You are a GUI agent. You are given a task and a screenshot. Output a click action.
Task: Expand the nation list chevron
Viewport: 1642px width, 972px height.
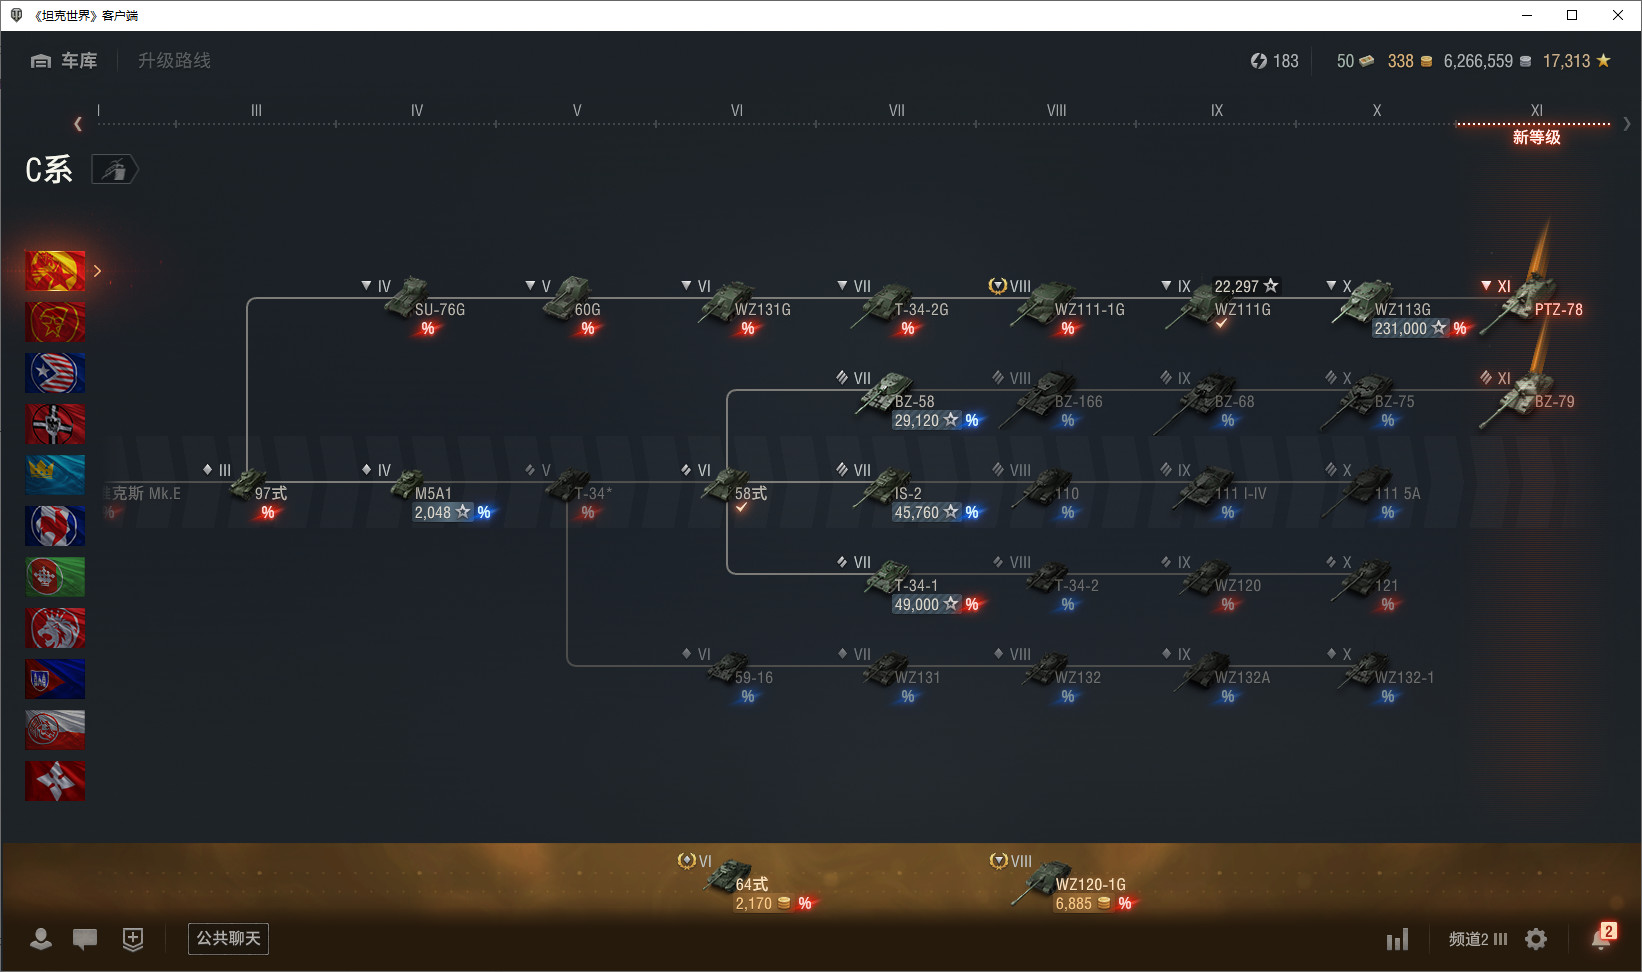tap(97, 271)
